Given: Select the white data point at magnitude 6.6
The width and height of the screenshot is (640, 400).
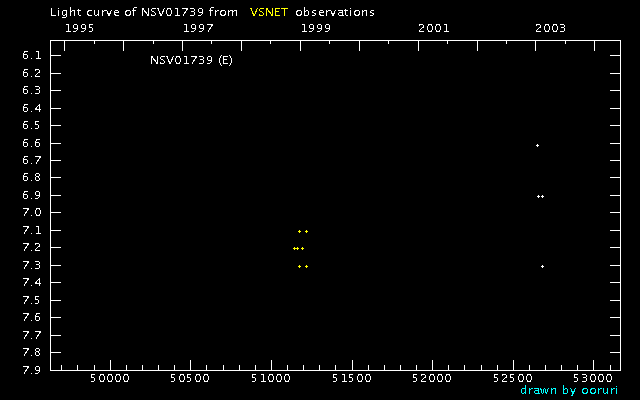Looking at the screenshot, I should click(537, 146).
